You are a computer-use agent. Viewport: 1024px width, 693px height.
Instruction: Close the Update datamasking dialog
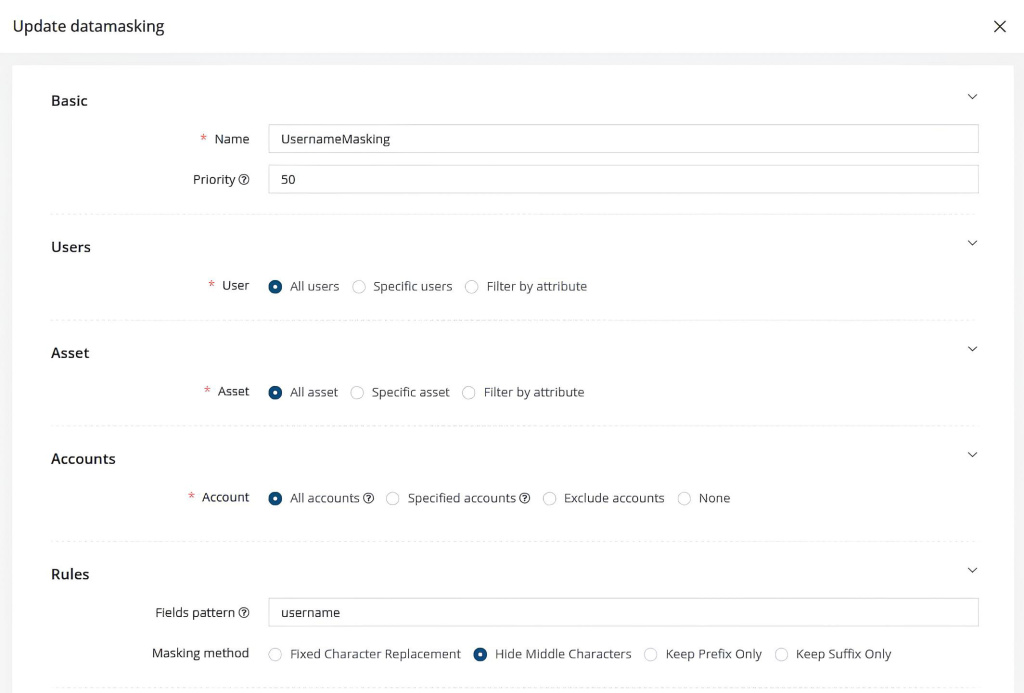tap(999, 27)
